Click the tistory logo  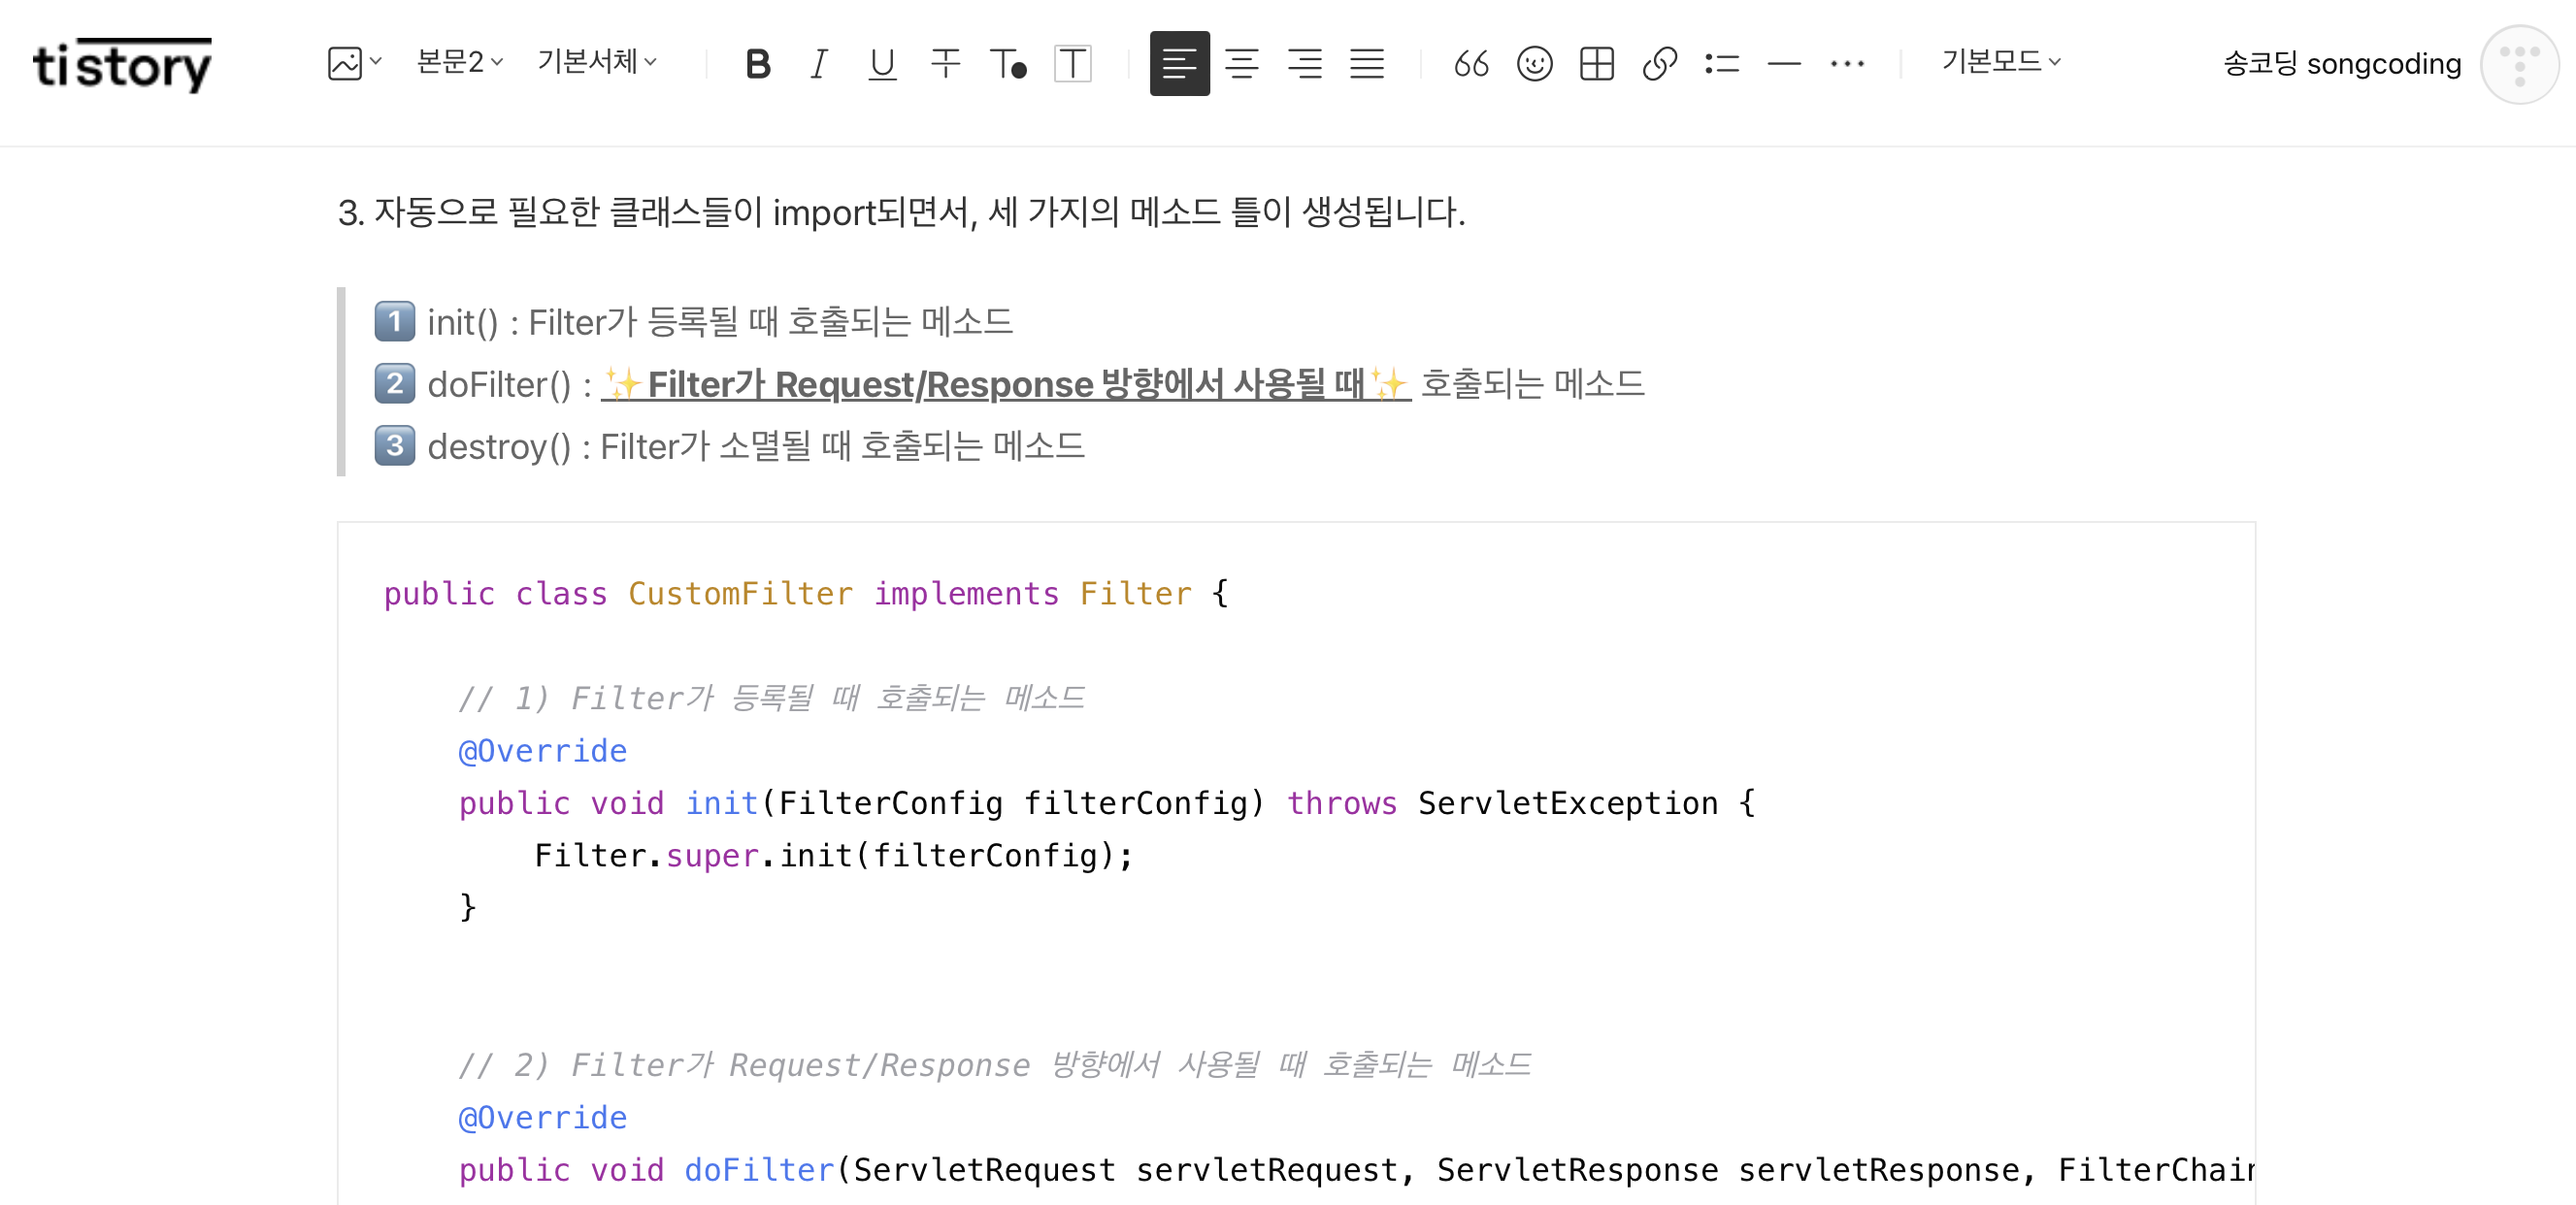pos(122,66)
